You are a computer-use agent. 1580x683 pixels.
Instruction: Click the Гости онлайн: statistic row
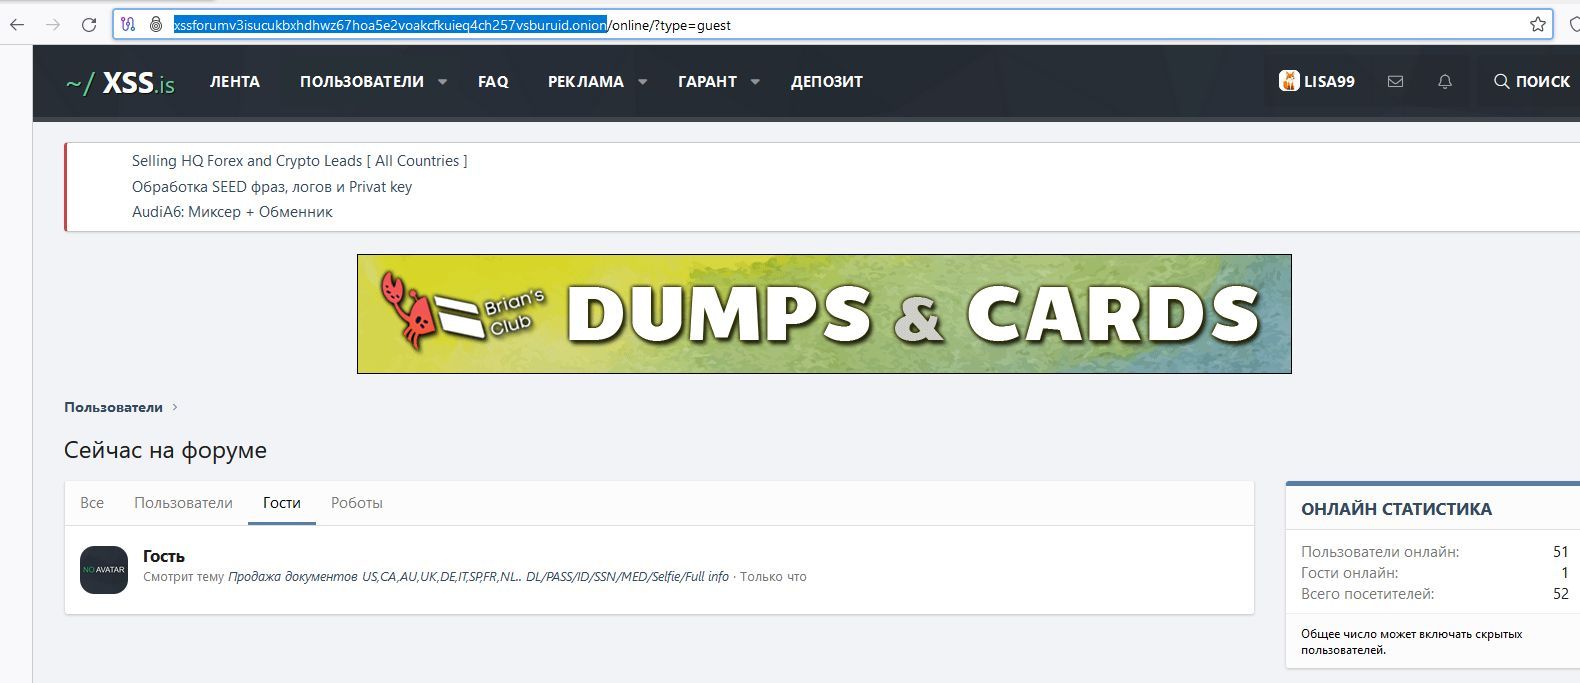coord(1435,573)
